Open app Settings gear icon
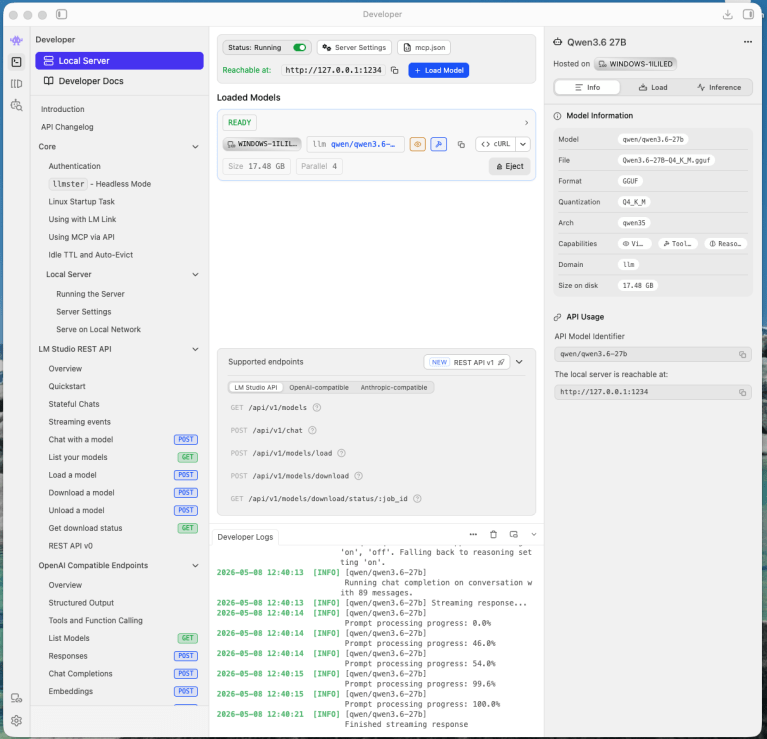767x739 pixels. [x=16, y=720]
